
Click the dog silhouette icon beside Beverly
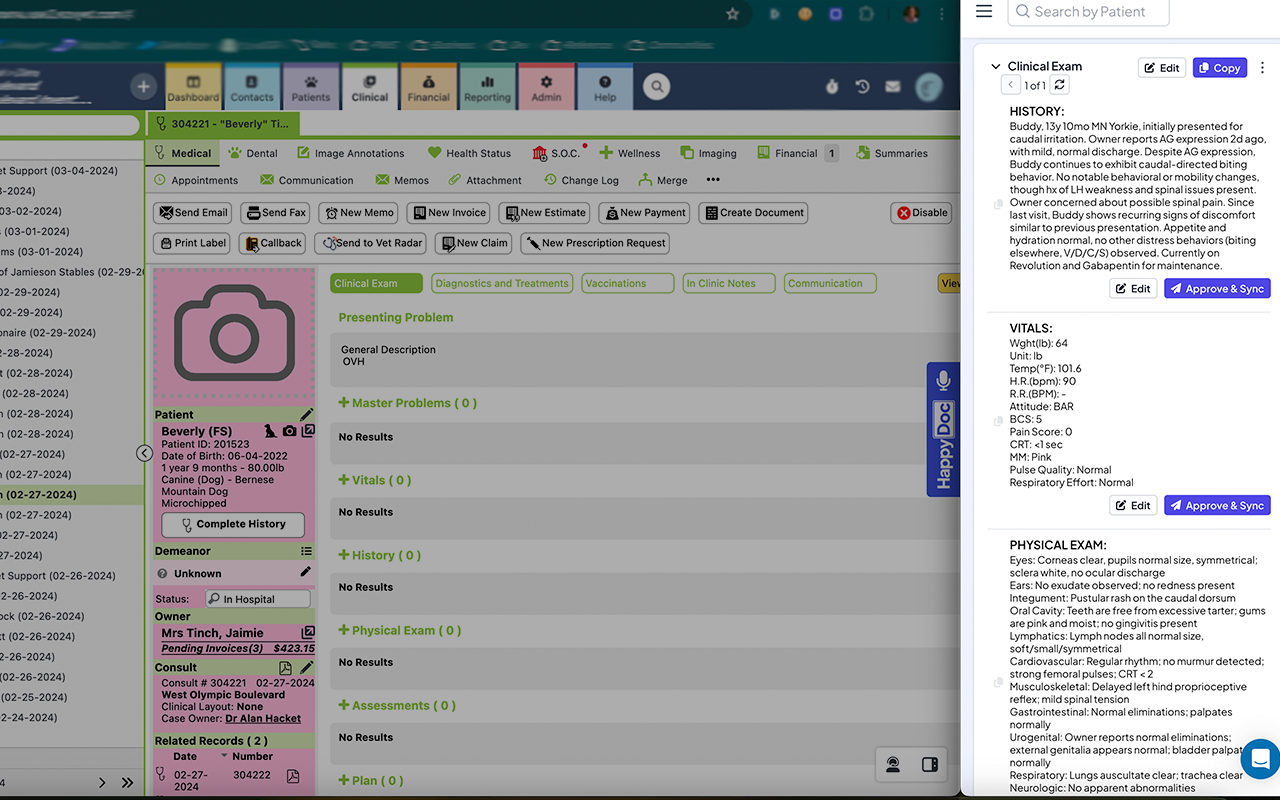pos(270,430)
